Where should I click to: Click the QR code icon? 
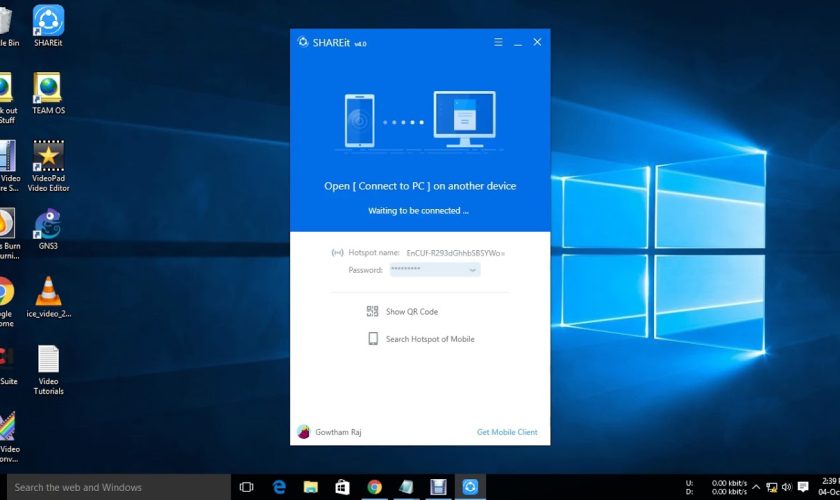372,311
